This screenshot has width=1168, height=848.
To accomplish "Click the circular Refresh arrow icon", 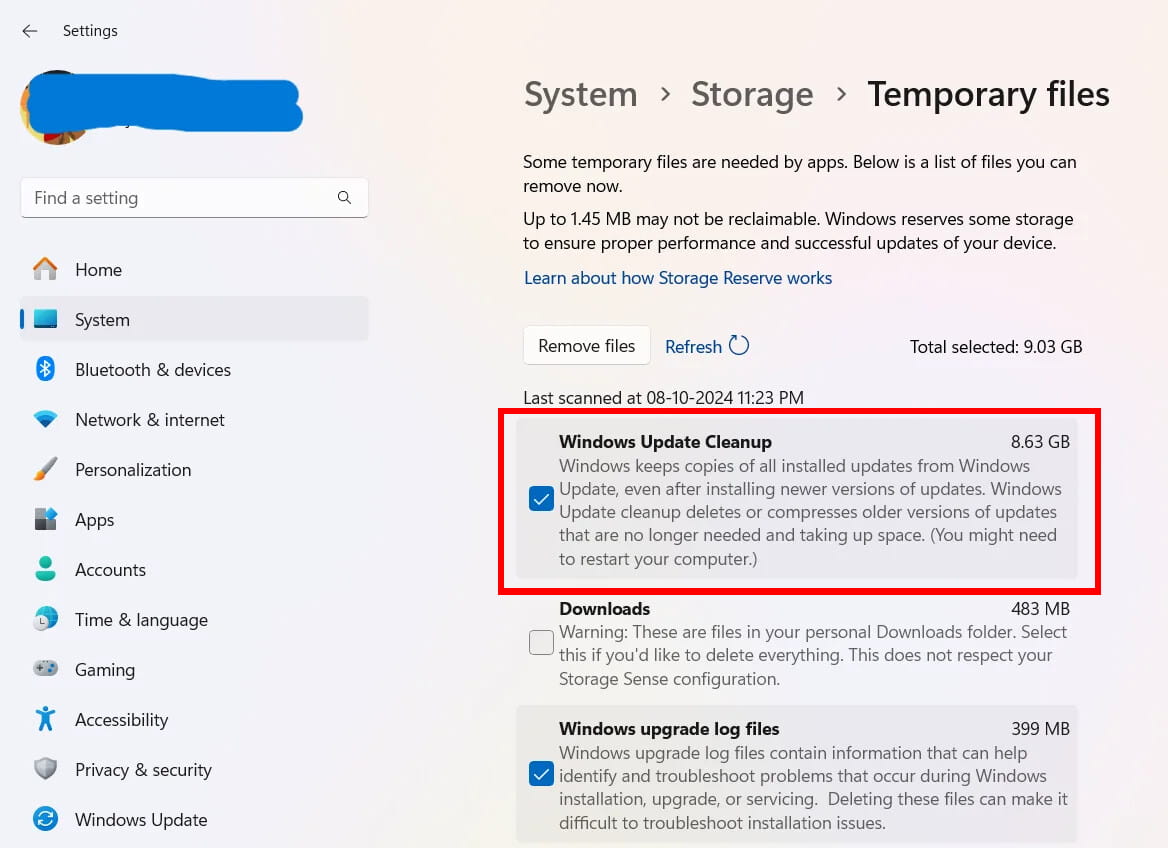I will tap(739, 346).
